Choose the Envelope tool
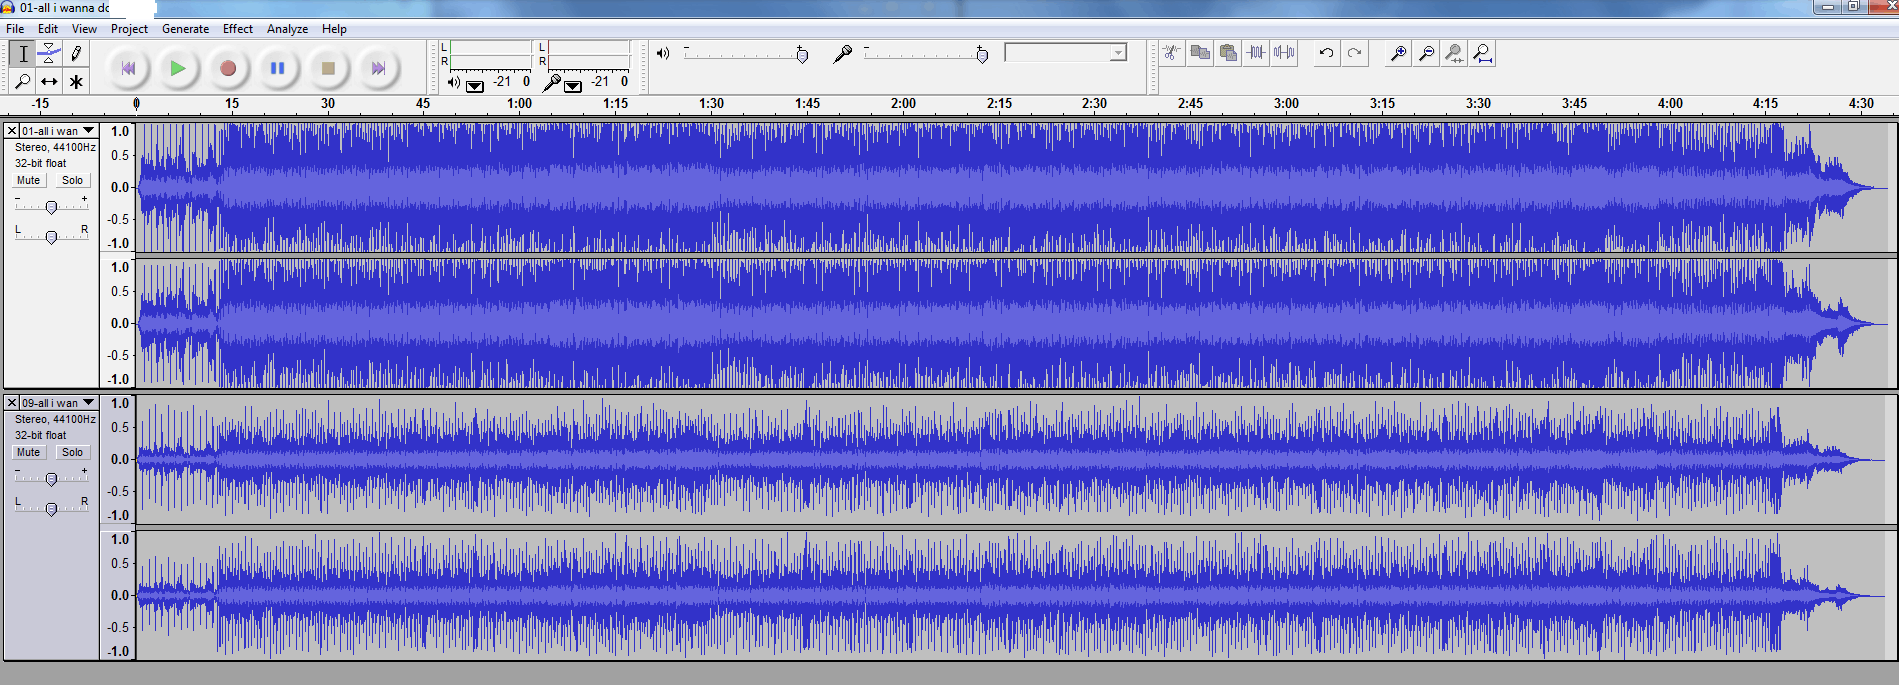This screenshot has height=685, width=1899. pyautogui.click(x=49, y=54)
